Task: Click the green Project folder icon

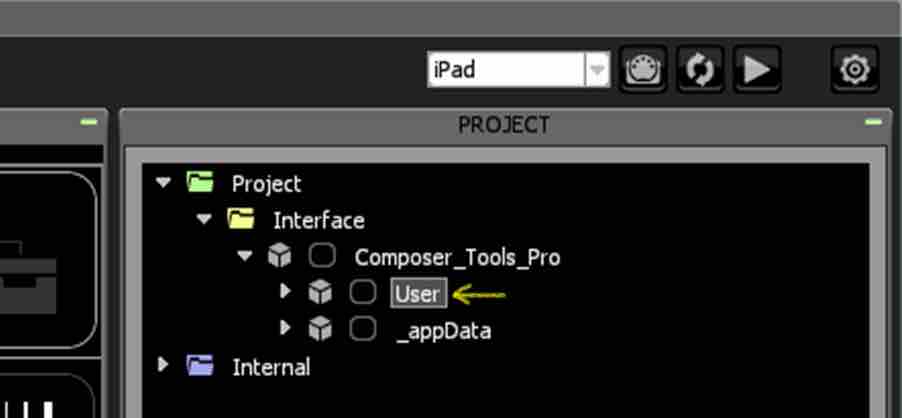Action: 200,182
